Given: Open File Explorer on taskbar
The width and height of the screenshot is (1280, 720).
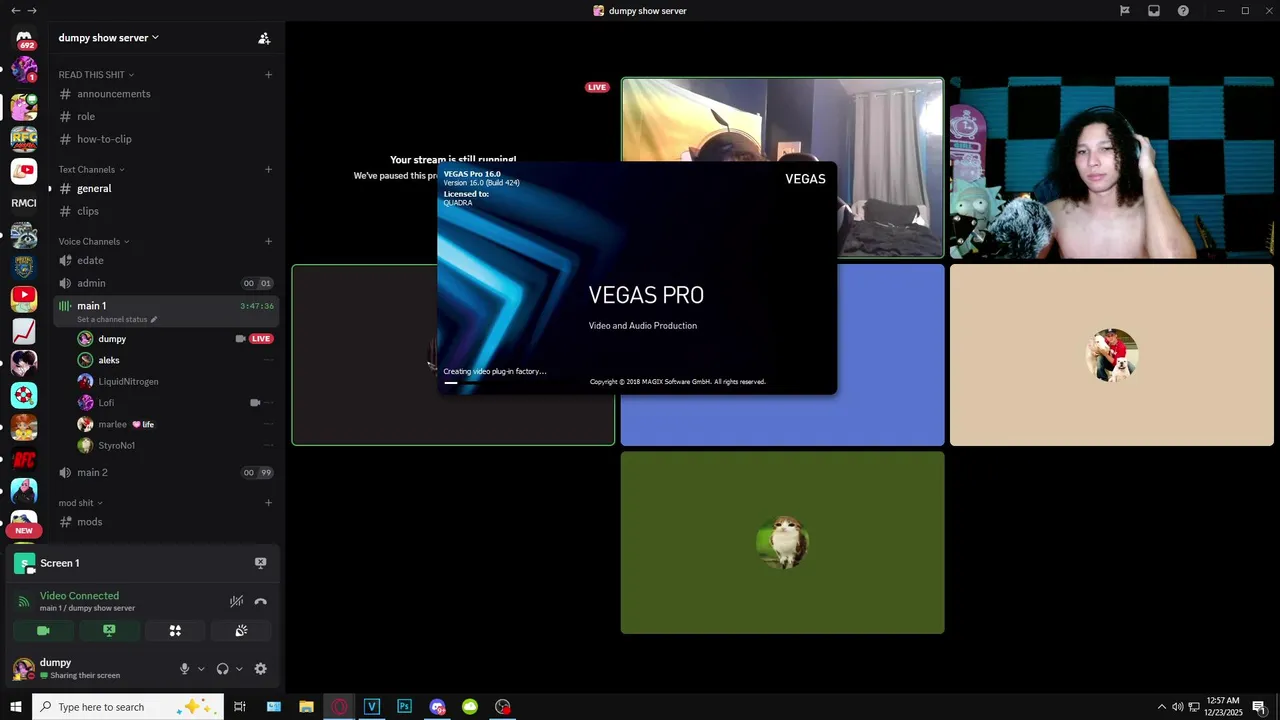Looking at the screenshot, I should [x=306, y=707].
